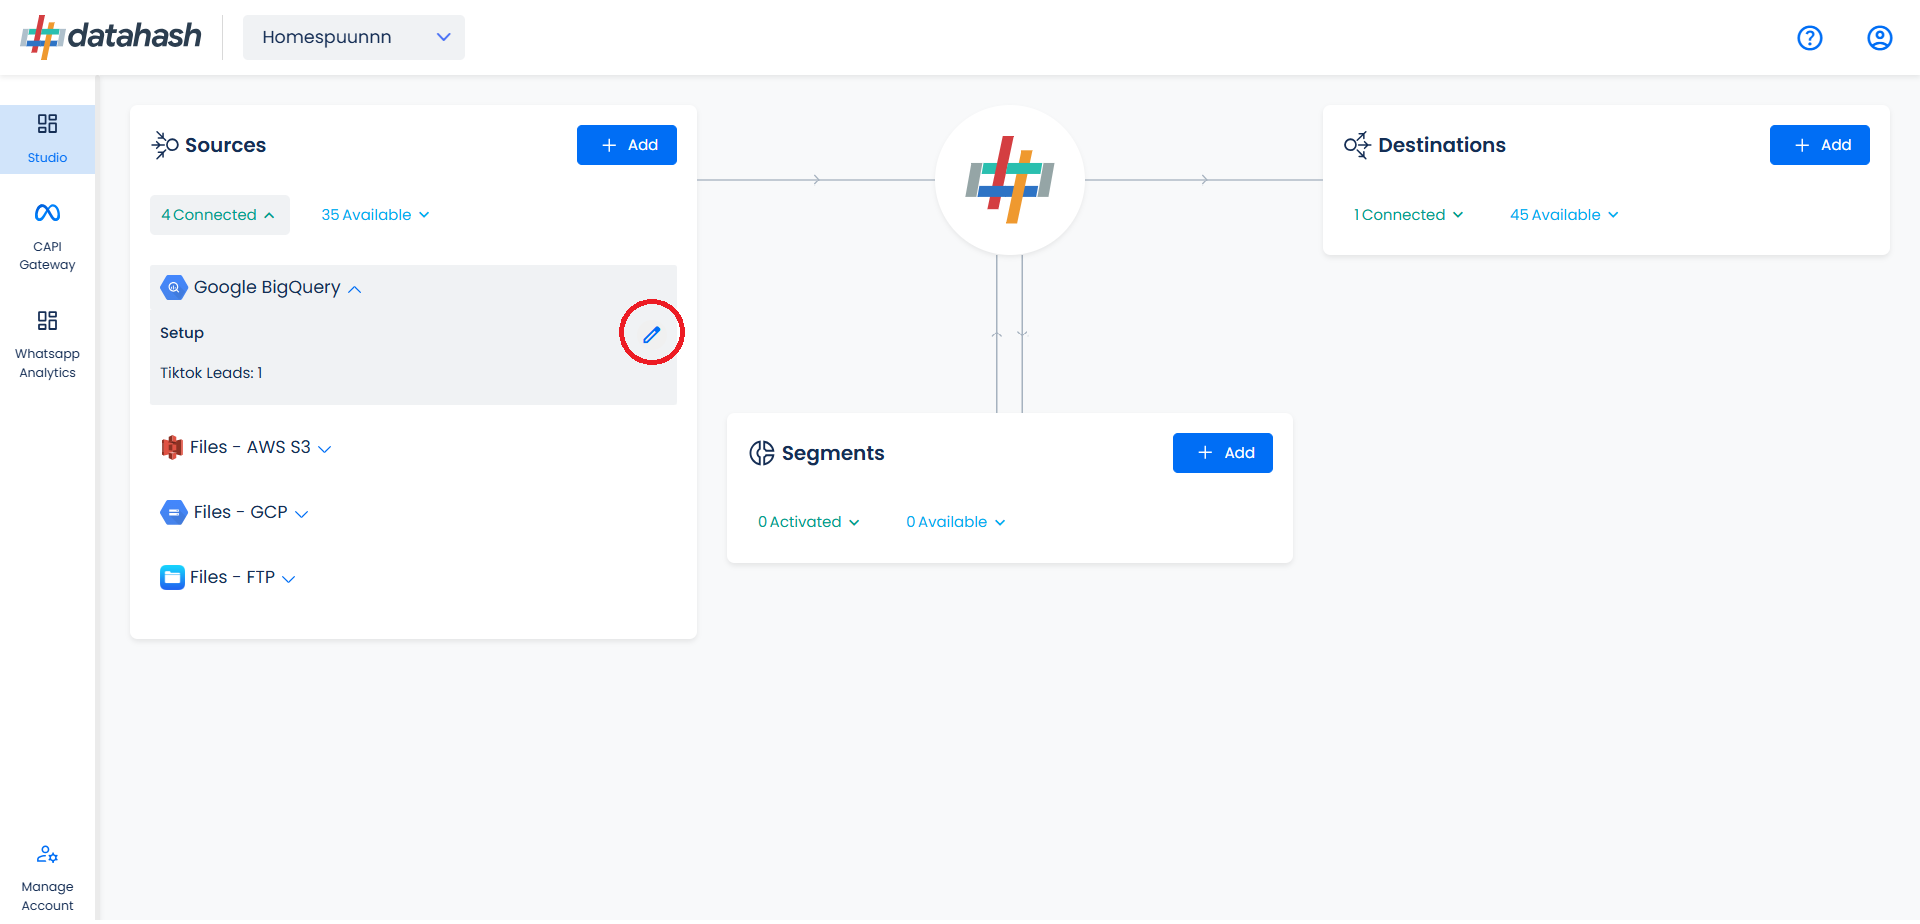
Task: Open the user profile icon
Action: [x=1880, y=38]
